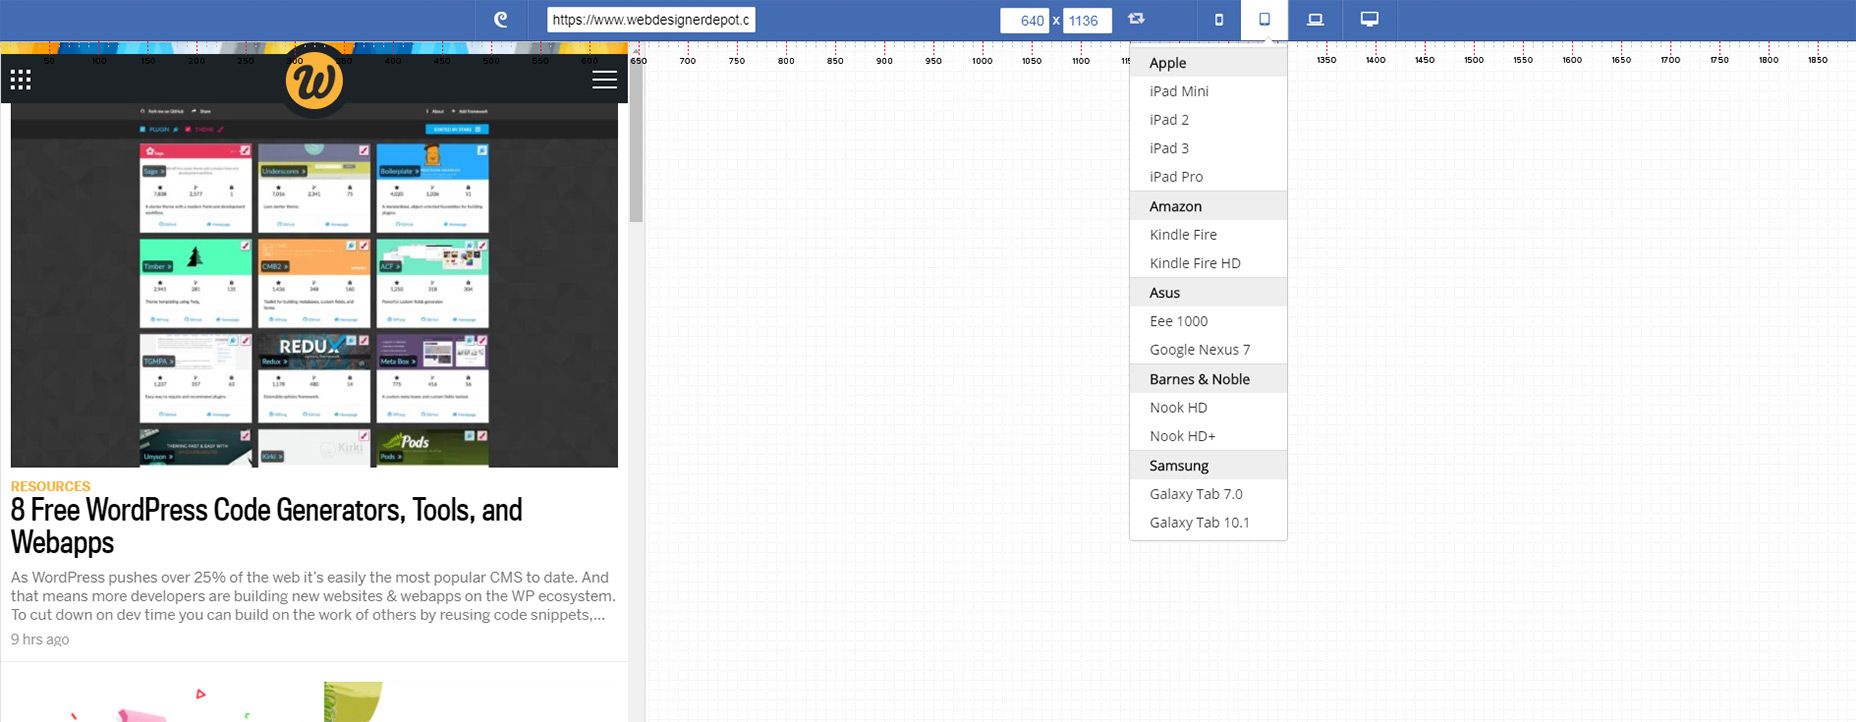The image size is (1856, 722).
Task: Open the grid apps menu on the webpage
Action: (x=20, y=80)
